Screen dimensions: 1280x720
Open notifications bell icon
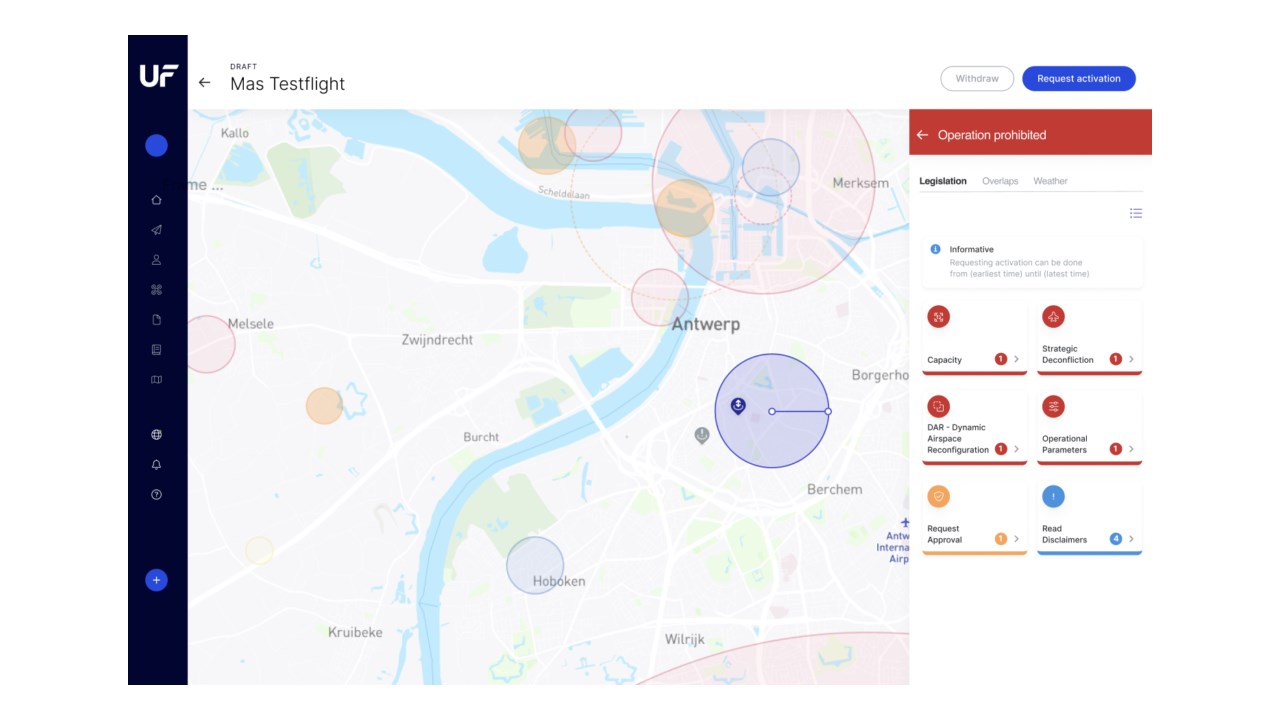[x=156, y=465]
